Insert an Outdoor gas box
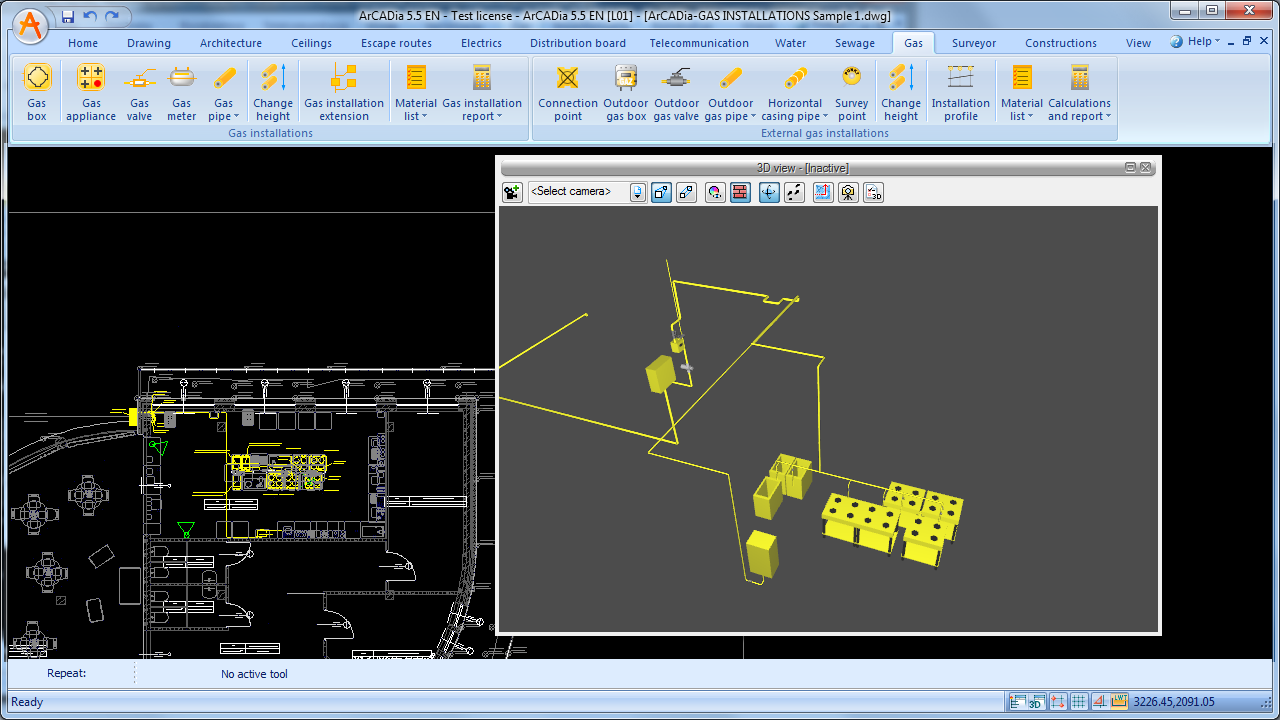This screenshot has height=720, width=1280. 626,92
